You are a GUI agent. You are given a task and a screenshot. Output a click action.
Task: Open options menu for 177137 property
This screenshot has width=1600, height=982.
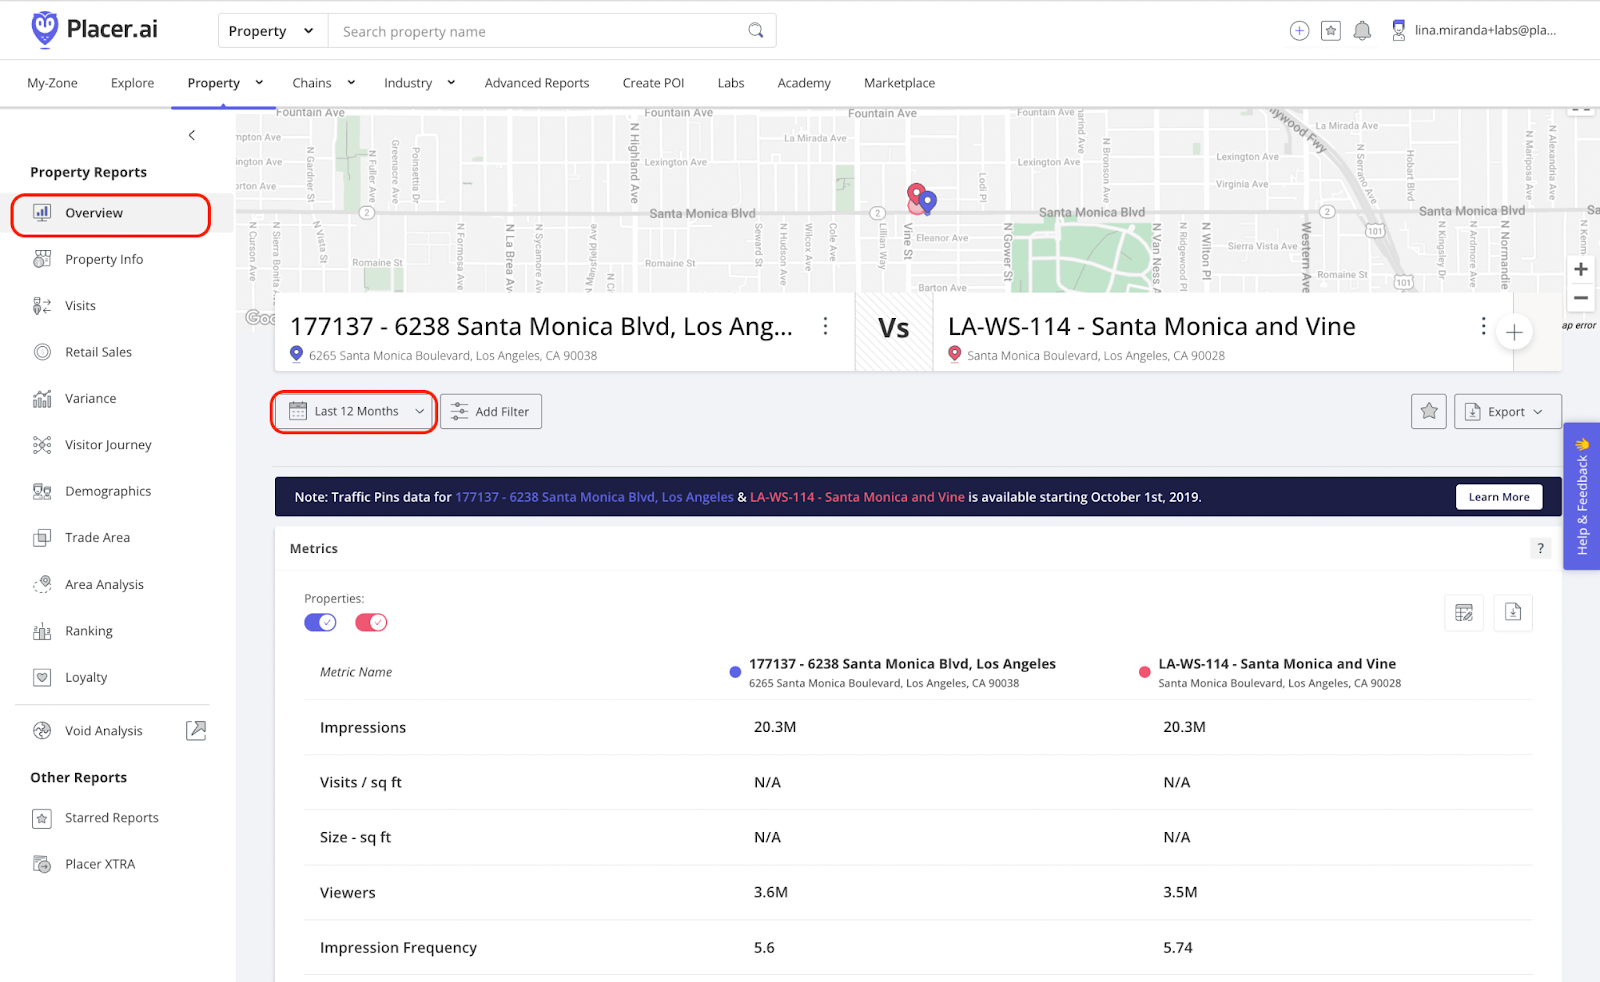click(825, 326)
